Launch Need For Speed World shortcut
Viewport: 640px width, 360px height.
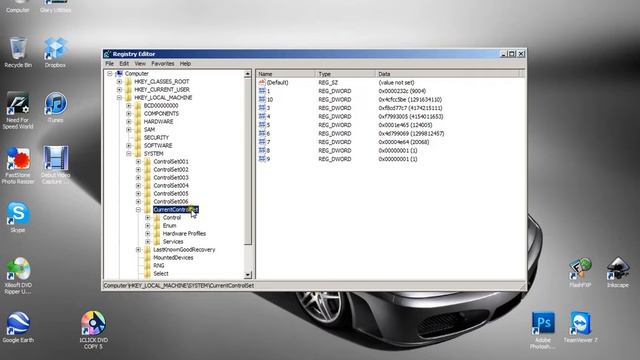click(x=18, y=109)
